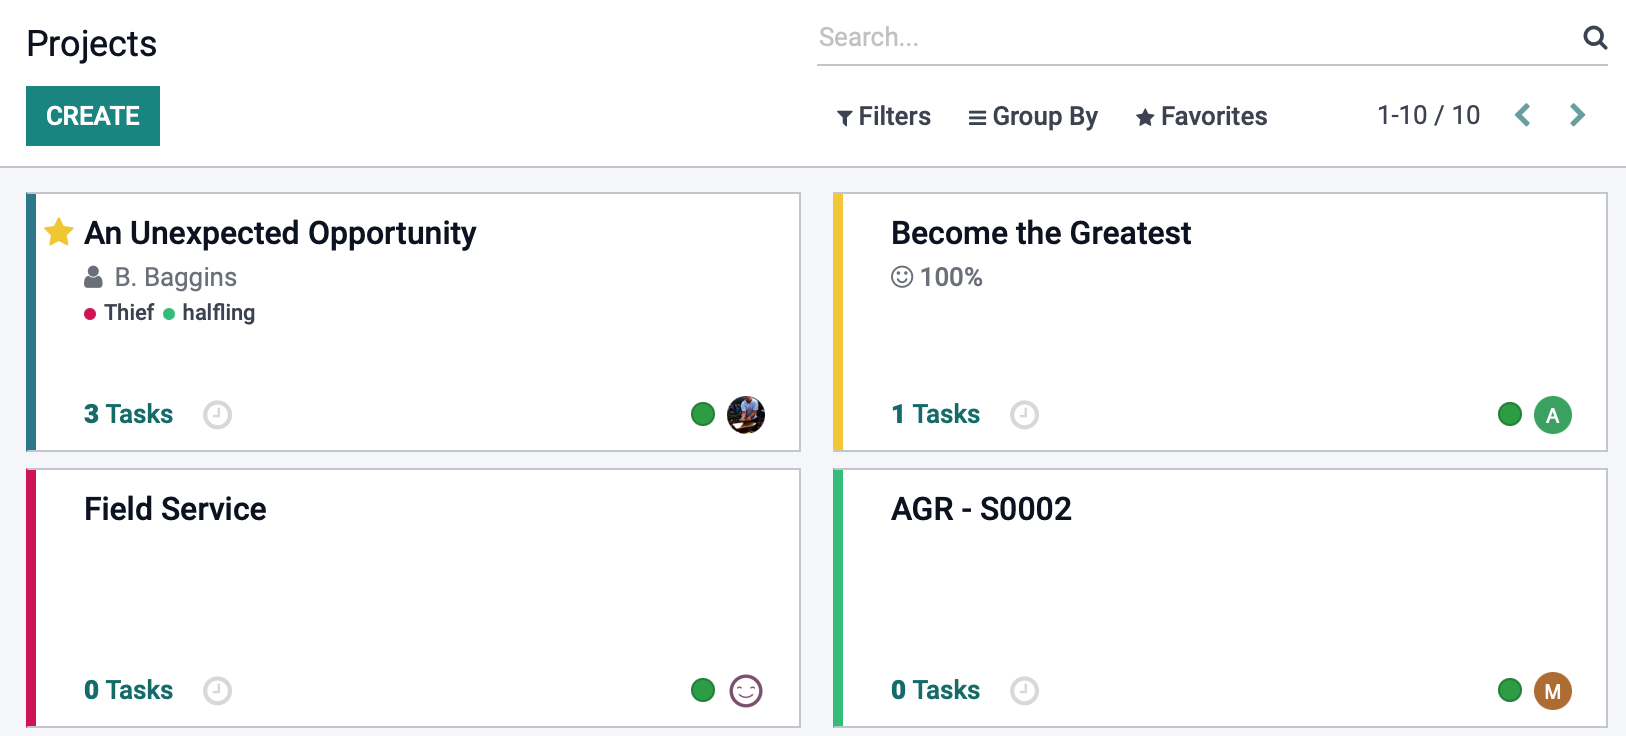Open activity clock on Become the Greatest
The image size is (1626, 736).
coord(1024,414)
